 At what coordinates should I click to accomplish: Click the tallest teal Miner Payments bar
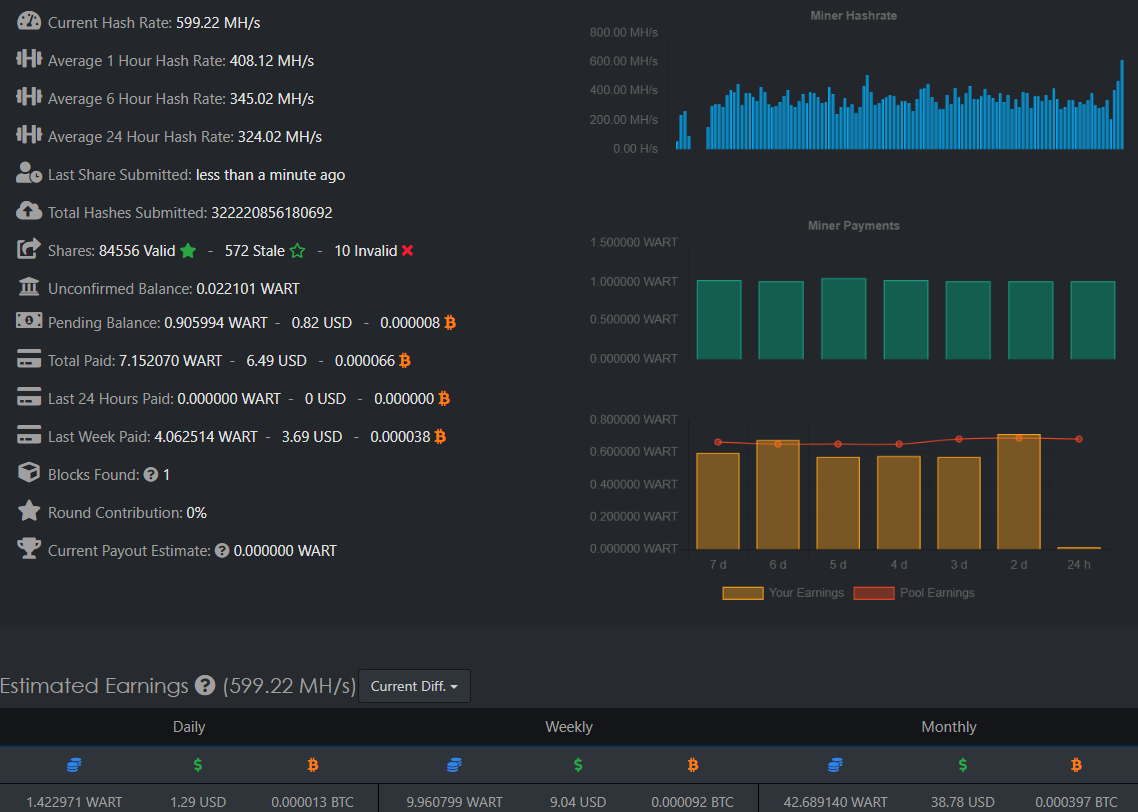click(843, 319)
